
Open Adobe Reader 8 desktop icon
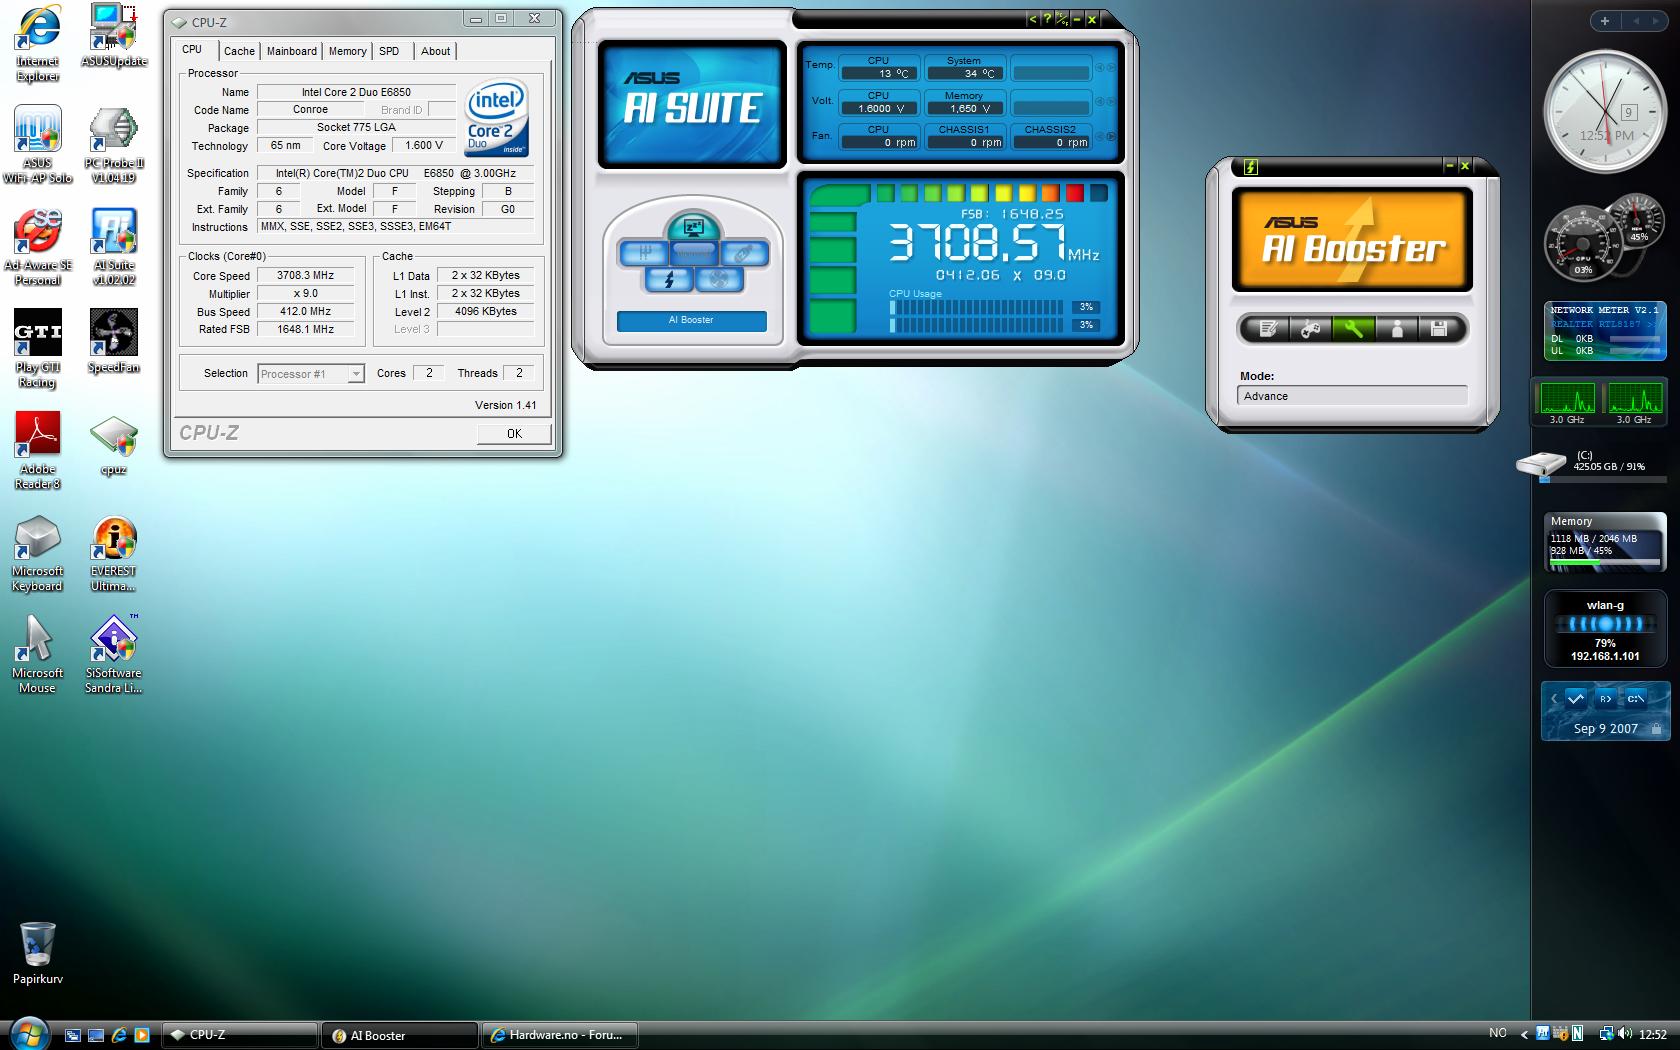(x=38, y=451)
